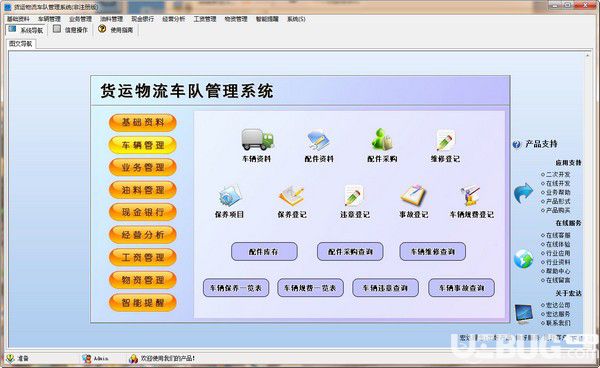This screenshot has width=600, height=368.
Task: Open the 车辆资料 truck icon
Action: tap(258, 139)
